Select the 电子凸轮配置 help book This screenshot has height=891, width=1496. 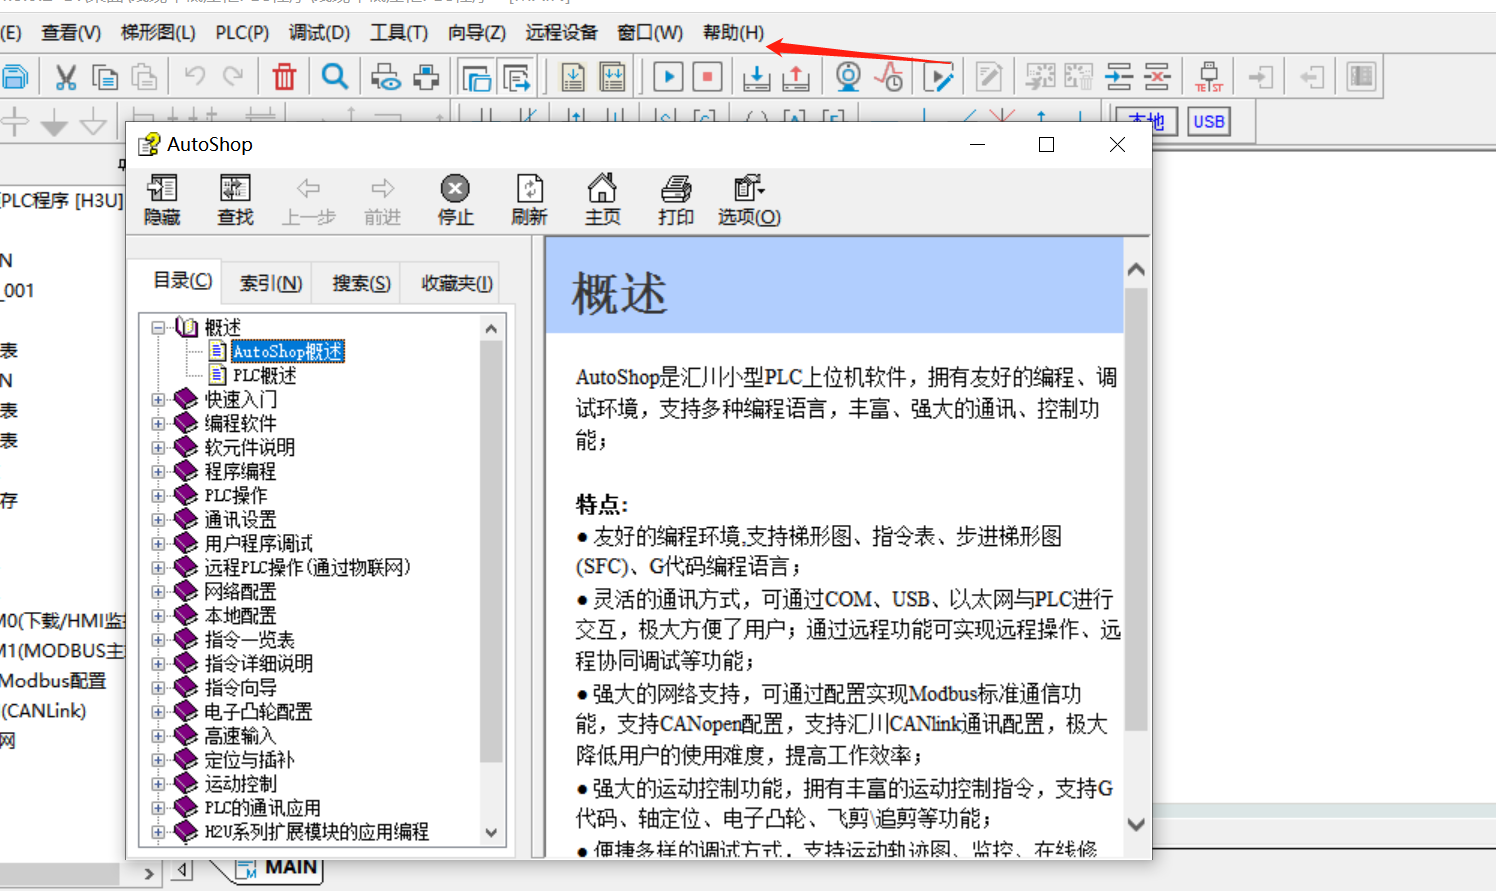(x=258, y=711)
